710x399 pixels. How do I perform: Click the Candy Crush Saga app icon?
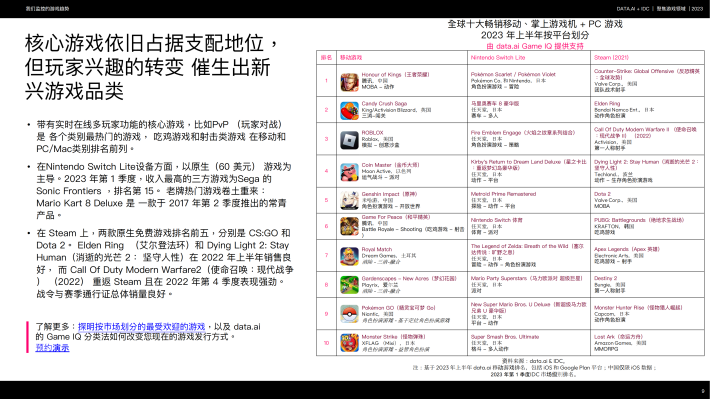(x=349, y=111)
